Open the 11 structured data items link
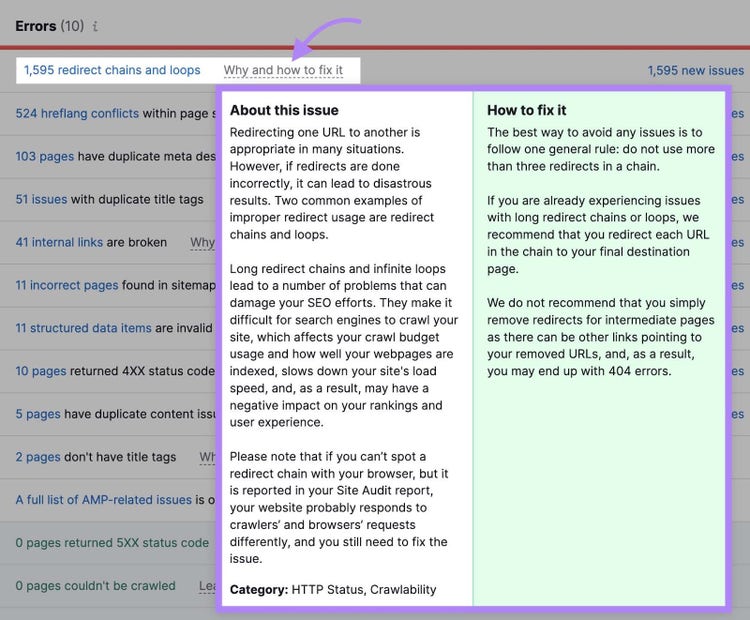 pyautogui.click(x=83, y=328)
